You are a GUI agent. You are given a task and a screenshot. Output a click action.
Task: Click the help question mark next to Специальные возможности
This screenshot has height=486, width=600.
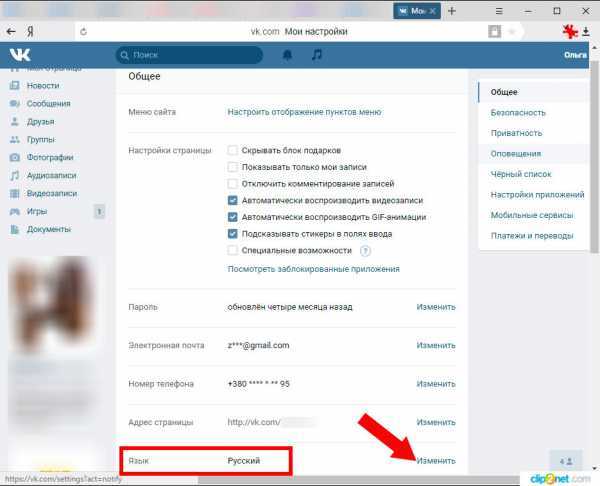[365, 251]
